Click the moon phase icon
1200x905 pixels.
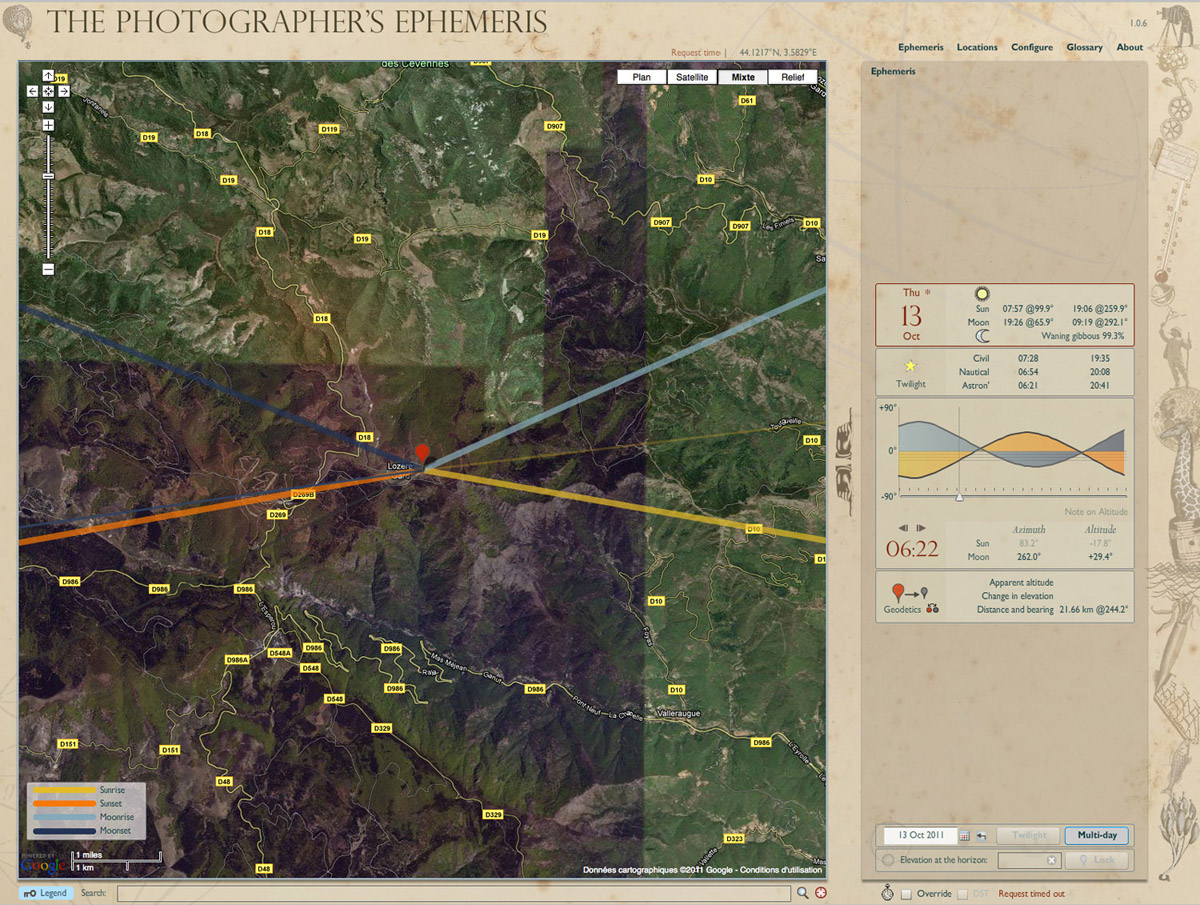tap(982, 337)
